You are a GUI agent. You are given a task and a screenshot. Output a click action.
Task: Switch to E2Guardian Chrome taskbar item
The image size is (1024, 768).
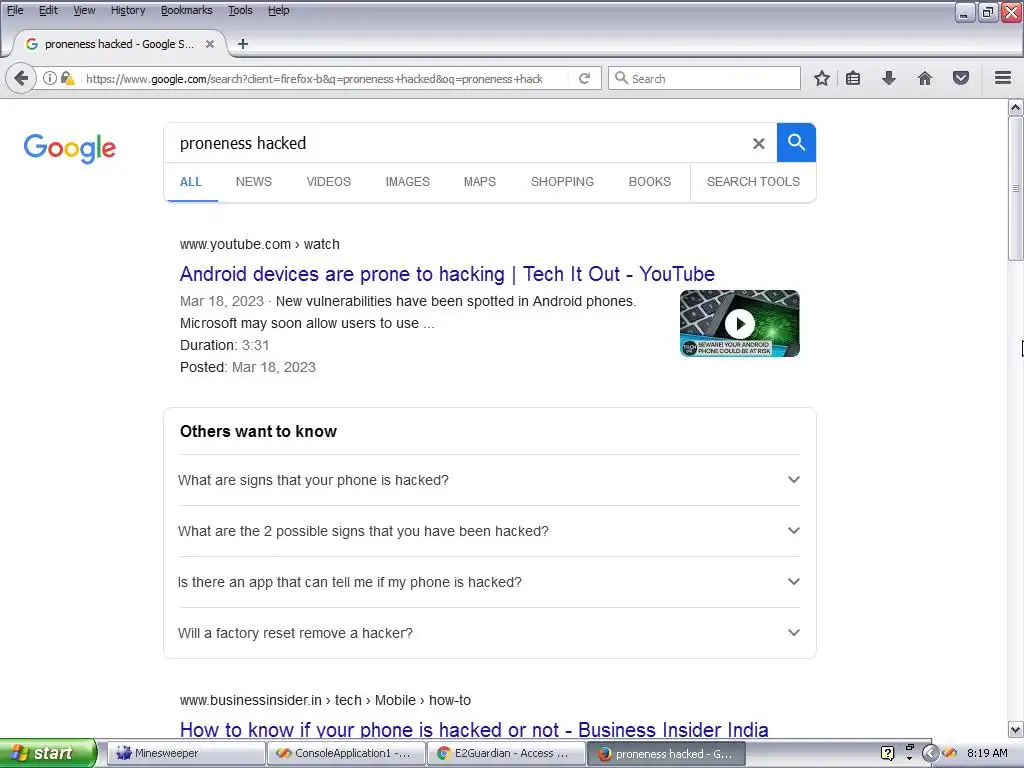506,753
